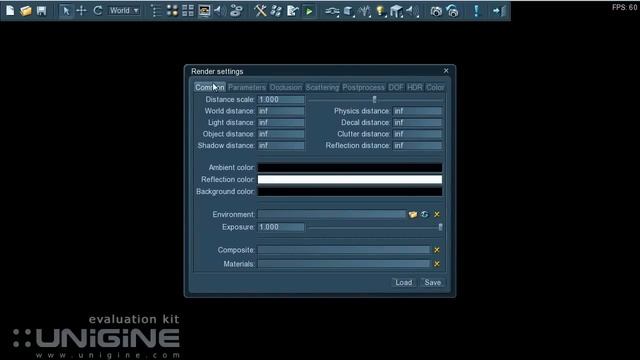Click the Materials input field
This screenshot has height=360, width=640.
tap(344, 264)
